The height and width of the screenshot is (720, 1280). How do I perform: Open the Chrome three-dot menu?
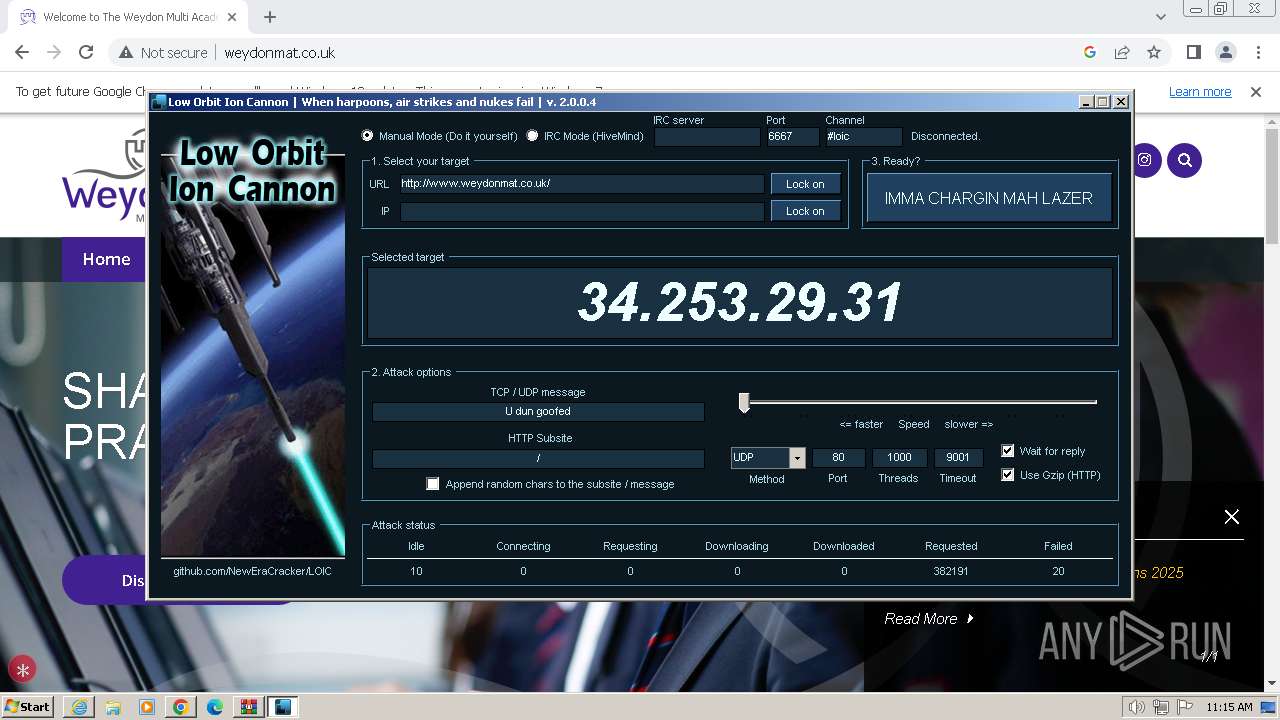[x=1258, y=53]
